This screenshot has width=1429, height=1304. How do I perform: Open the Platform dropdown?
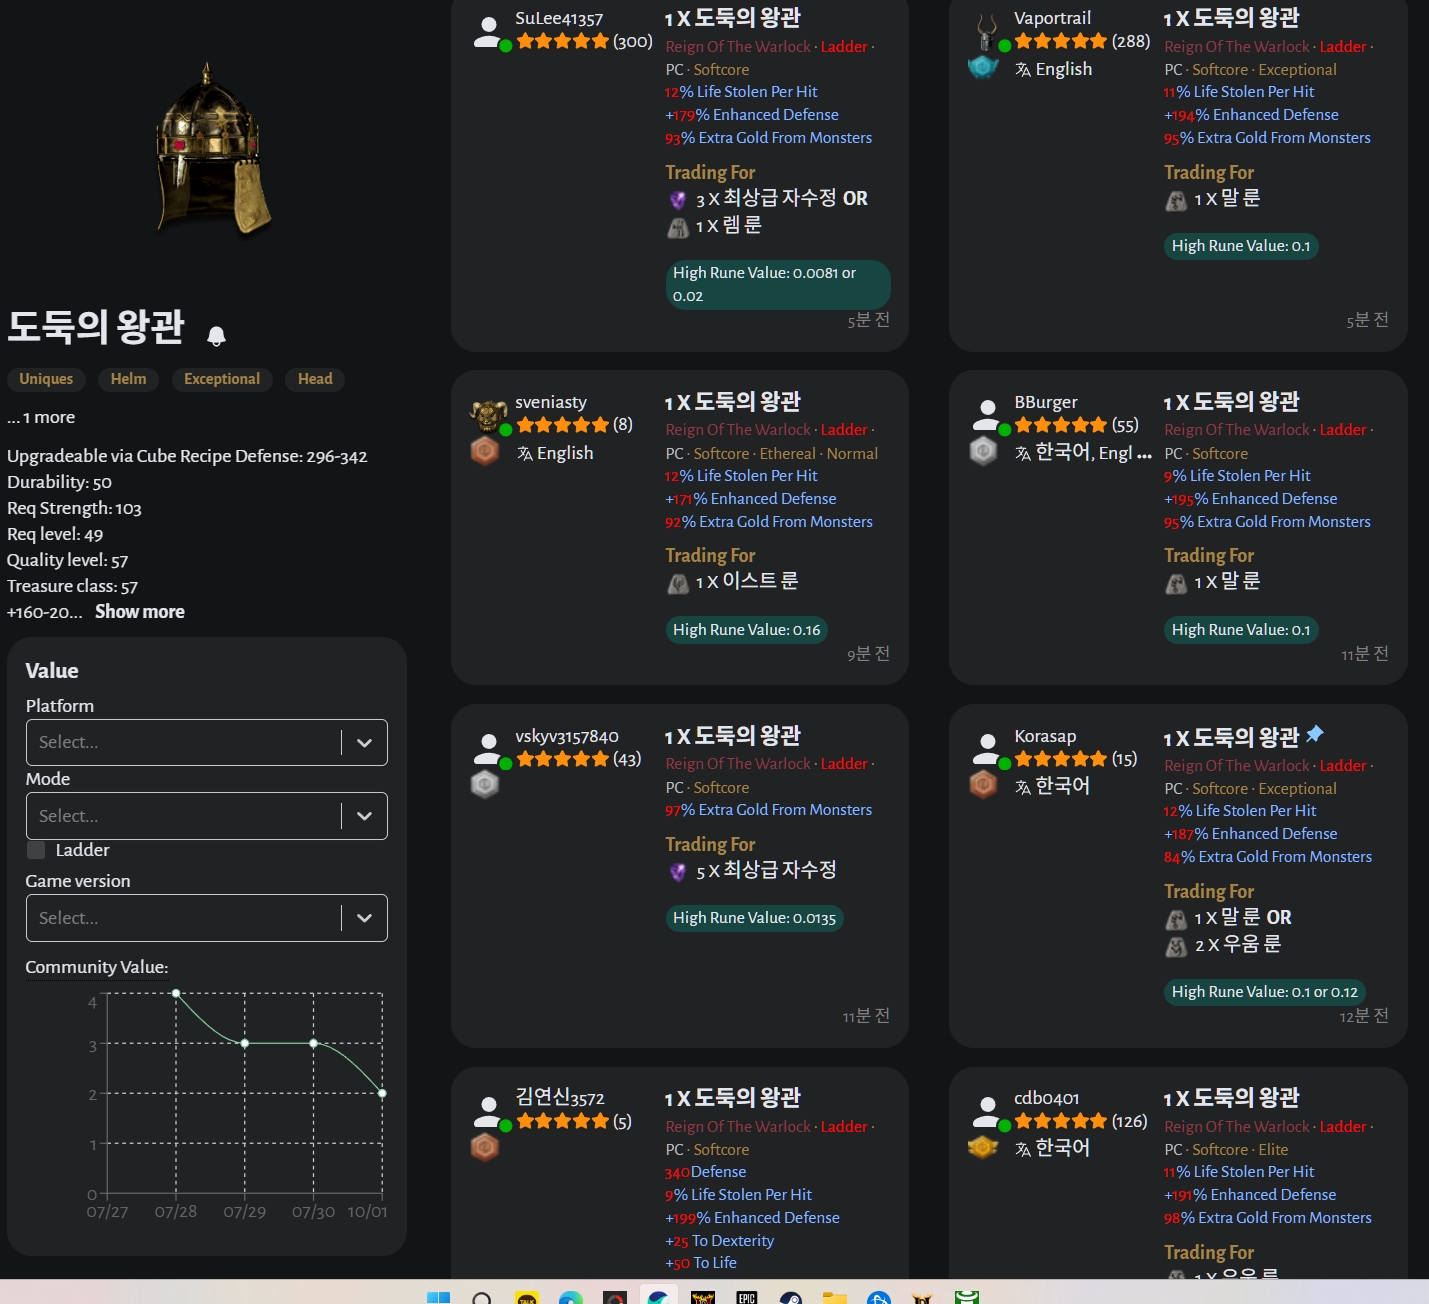click(x=206, y=742)
